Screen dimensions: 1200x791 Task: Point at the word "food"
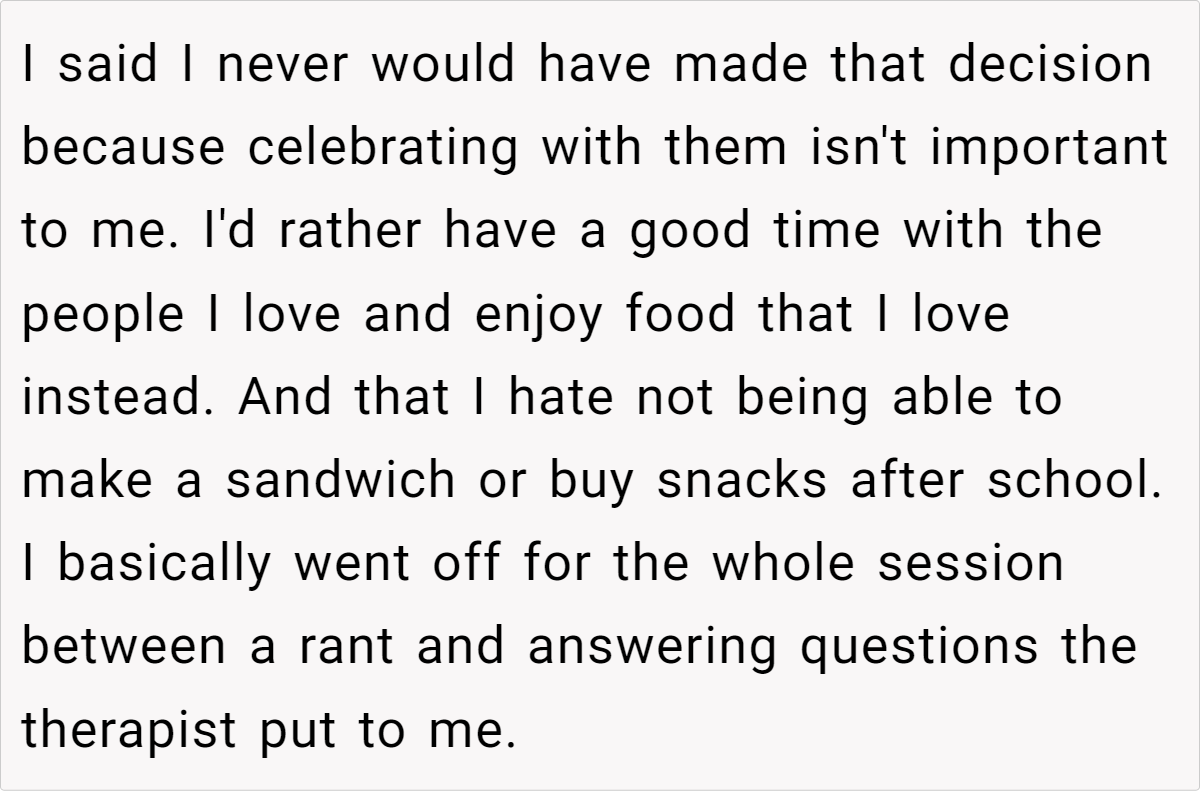pos(683,314)
